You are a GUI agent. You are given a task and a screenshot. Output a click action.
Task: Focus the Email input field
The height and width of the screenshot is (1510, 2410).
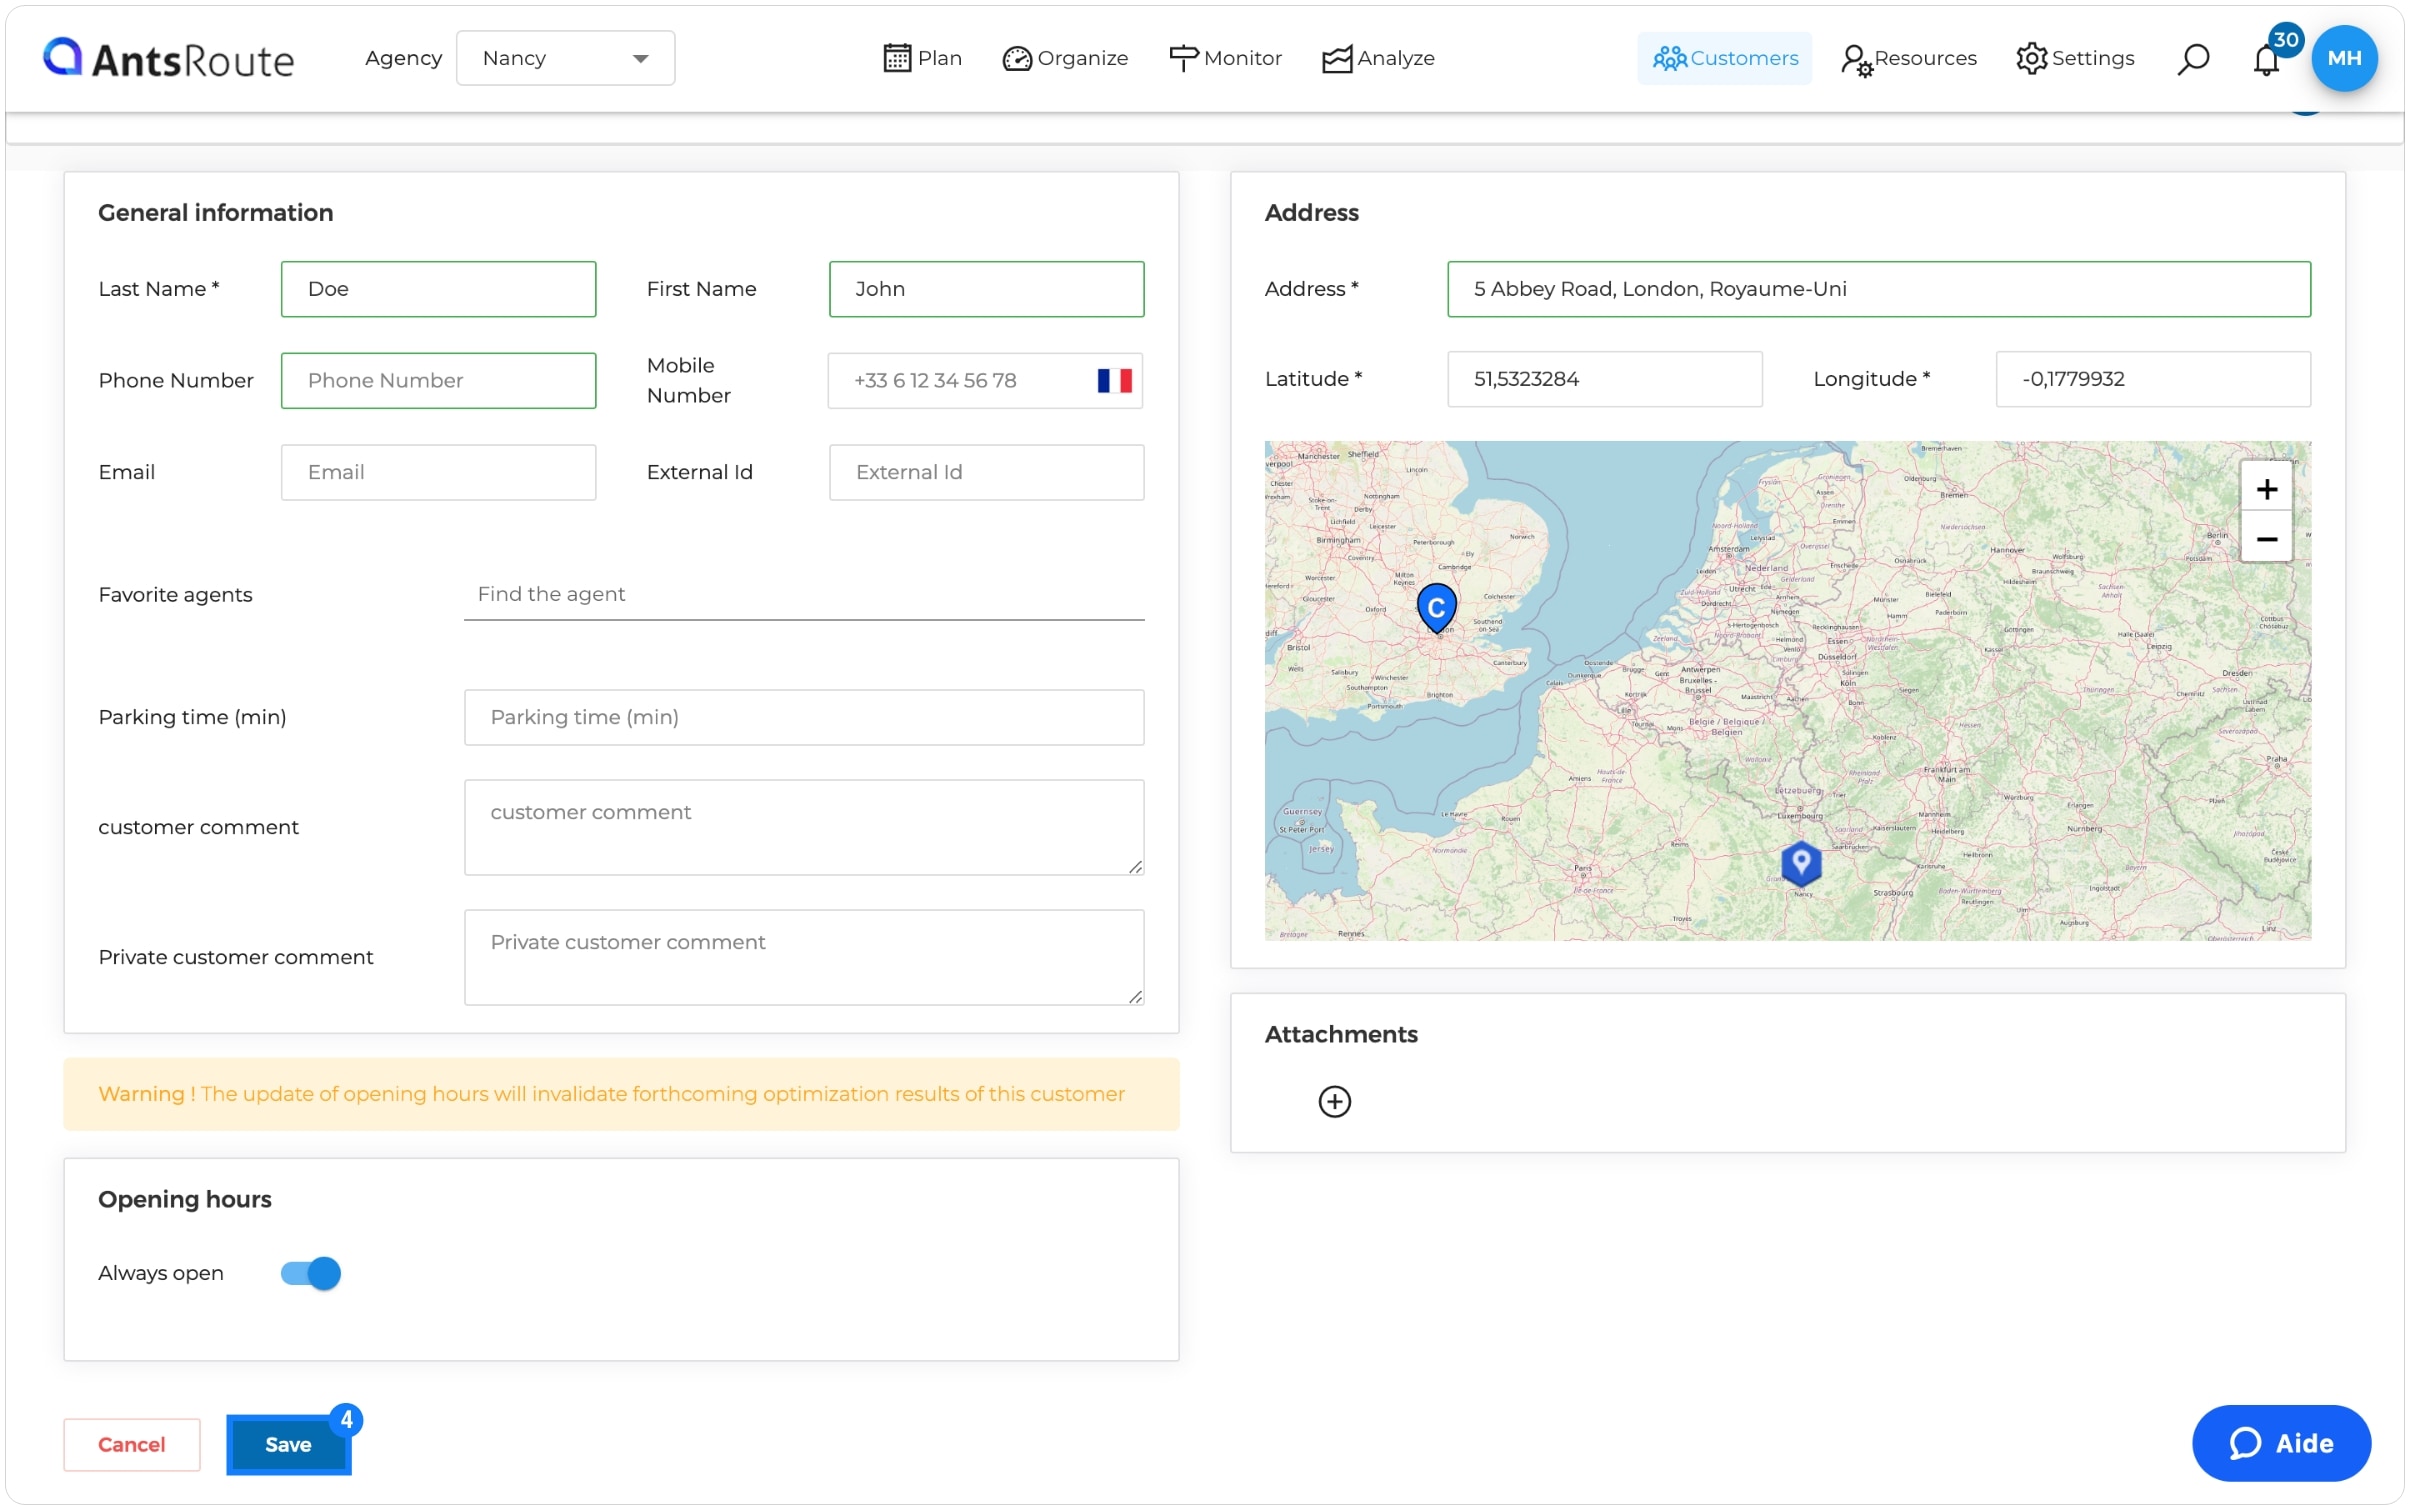(438, 472)
